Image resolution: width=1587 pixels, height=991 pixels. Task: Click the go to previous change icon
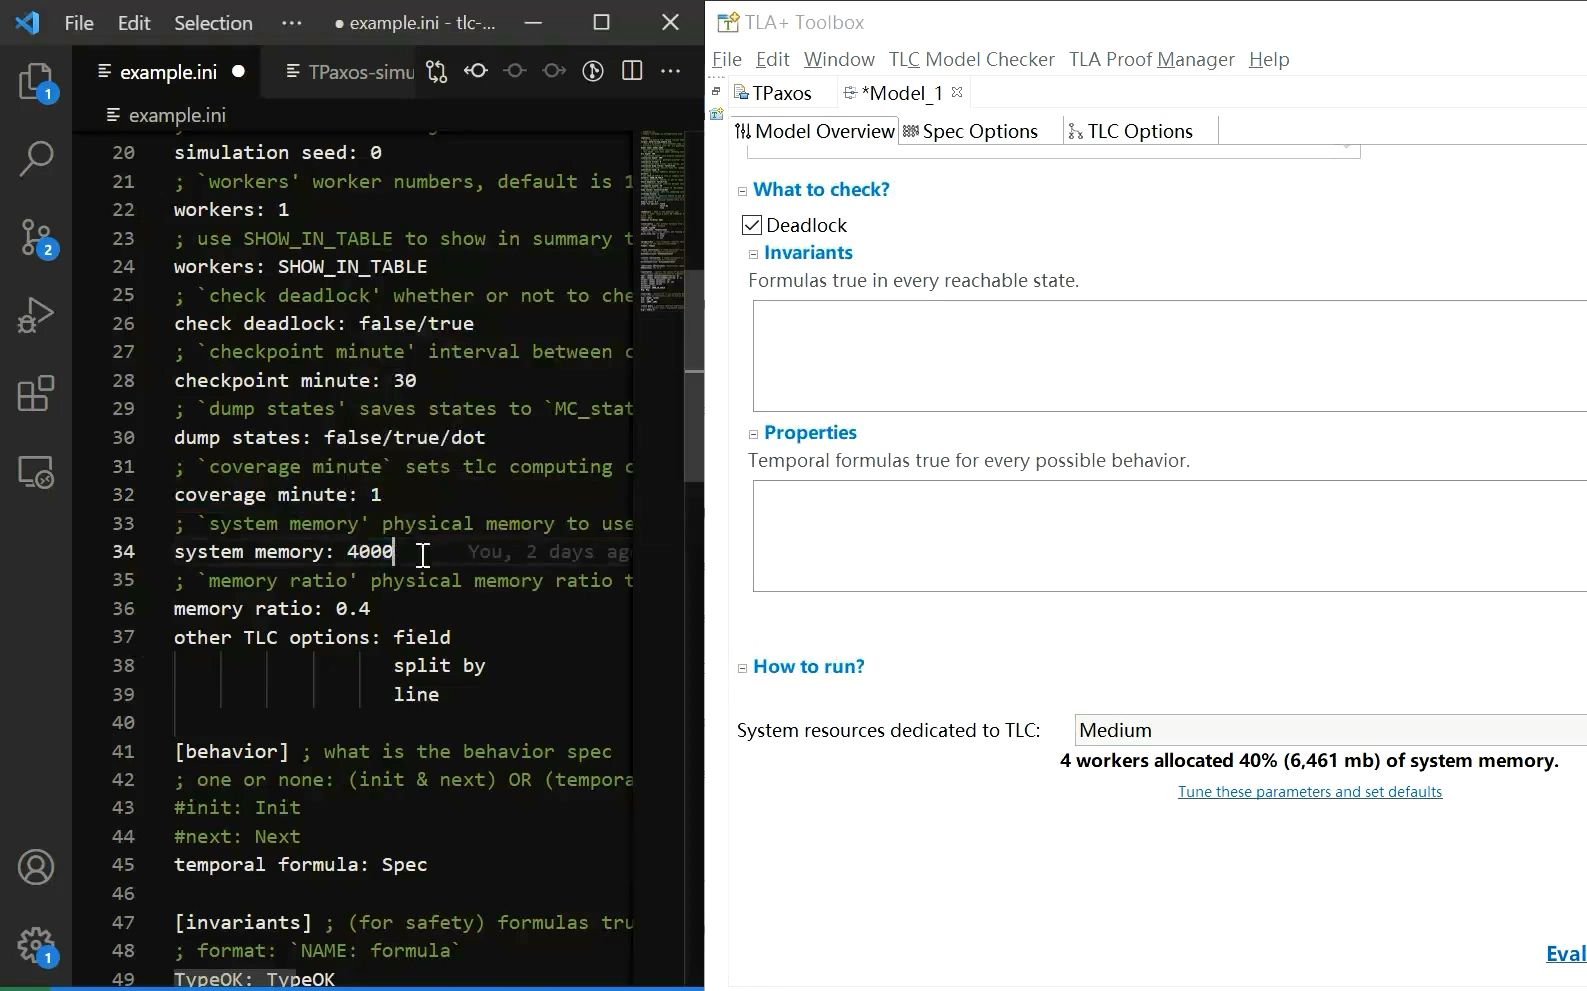476,71
